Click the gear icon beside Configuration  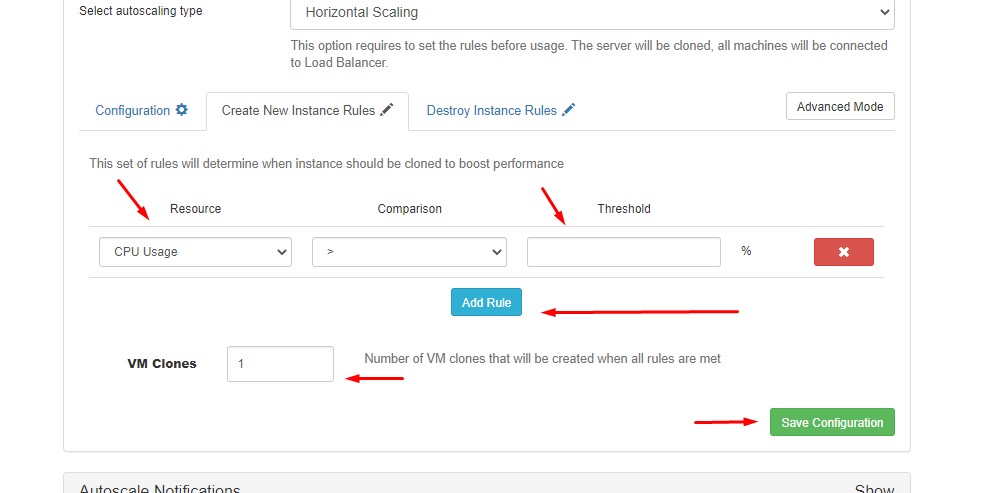coord(182,110)
